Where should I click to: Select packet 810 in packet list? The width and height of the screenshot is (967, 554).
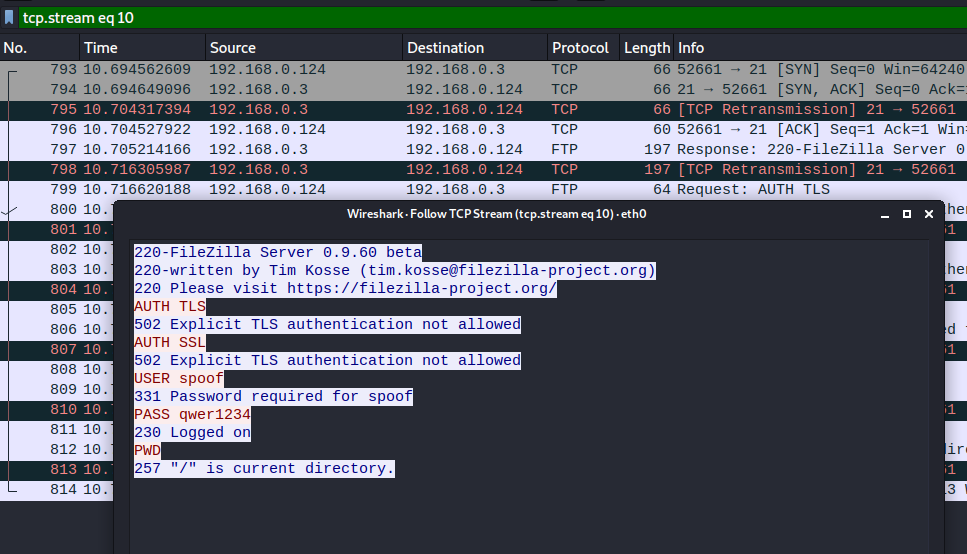(57, 410)
